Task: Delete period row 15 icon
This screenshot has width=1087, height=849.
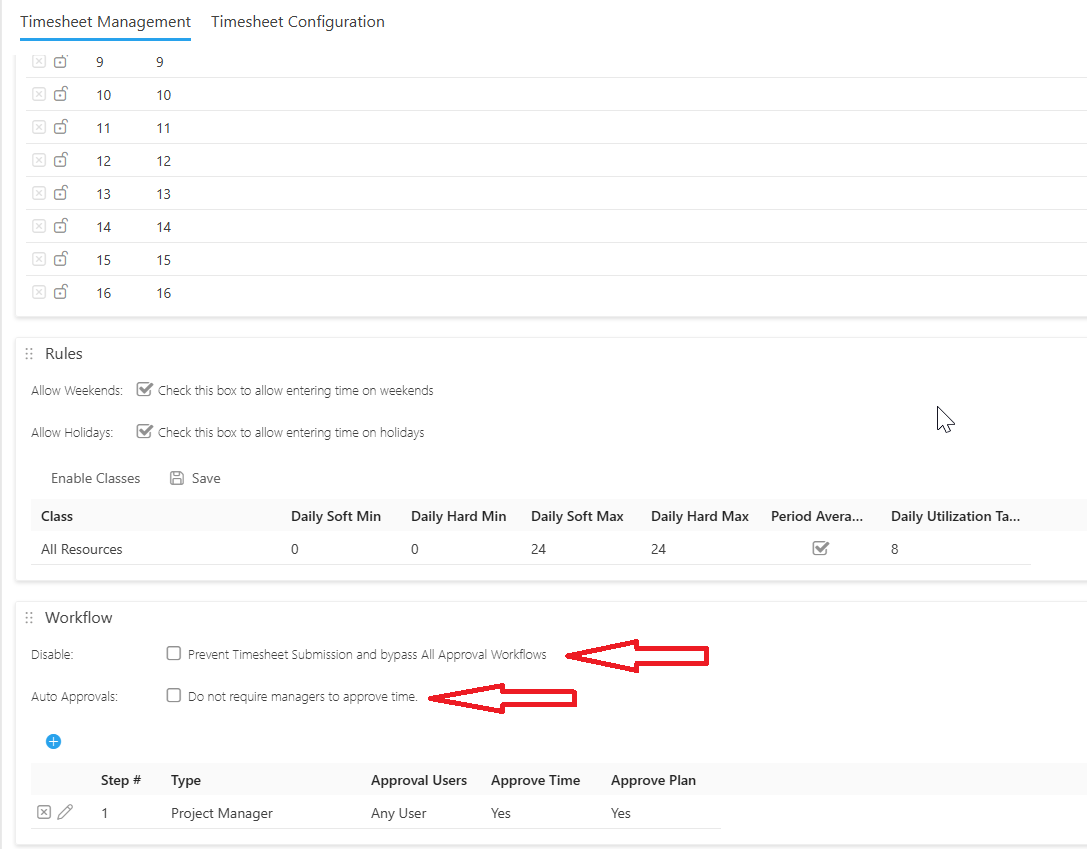Action: 39,259
